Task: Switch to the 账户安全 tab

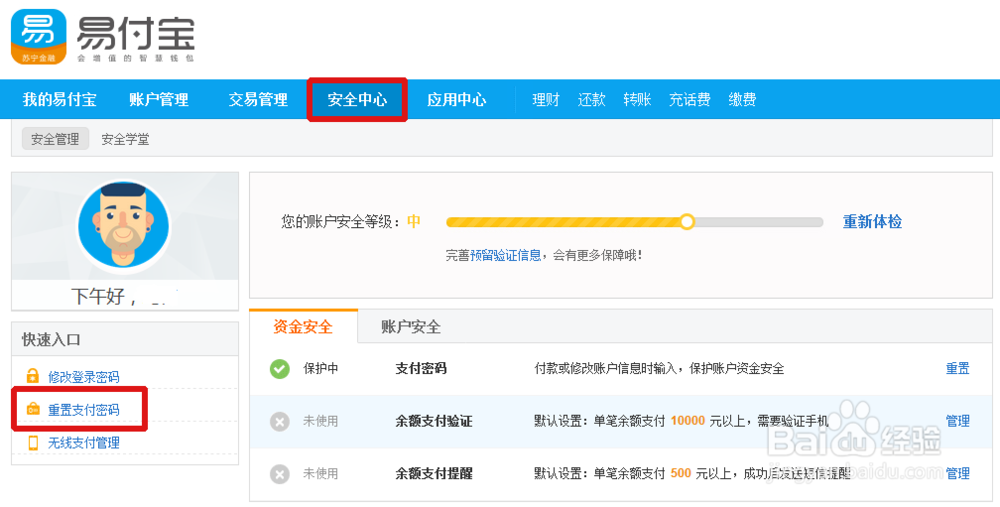Action: [x=411, y=327]
